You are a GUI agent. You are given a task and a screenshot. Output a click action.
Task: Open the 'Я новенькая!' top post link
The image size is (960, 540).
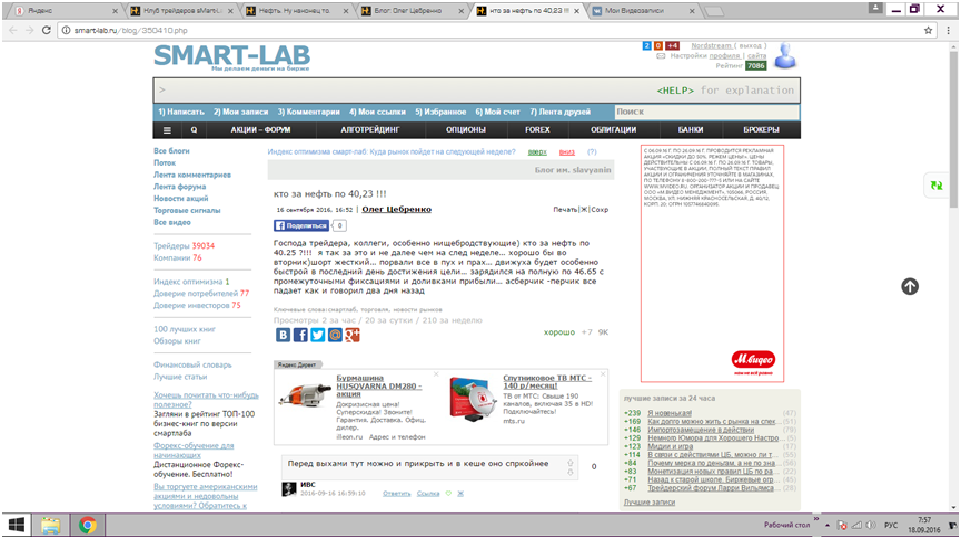click(669, 413)
